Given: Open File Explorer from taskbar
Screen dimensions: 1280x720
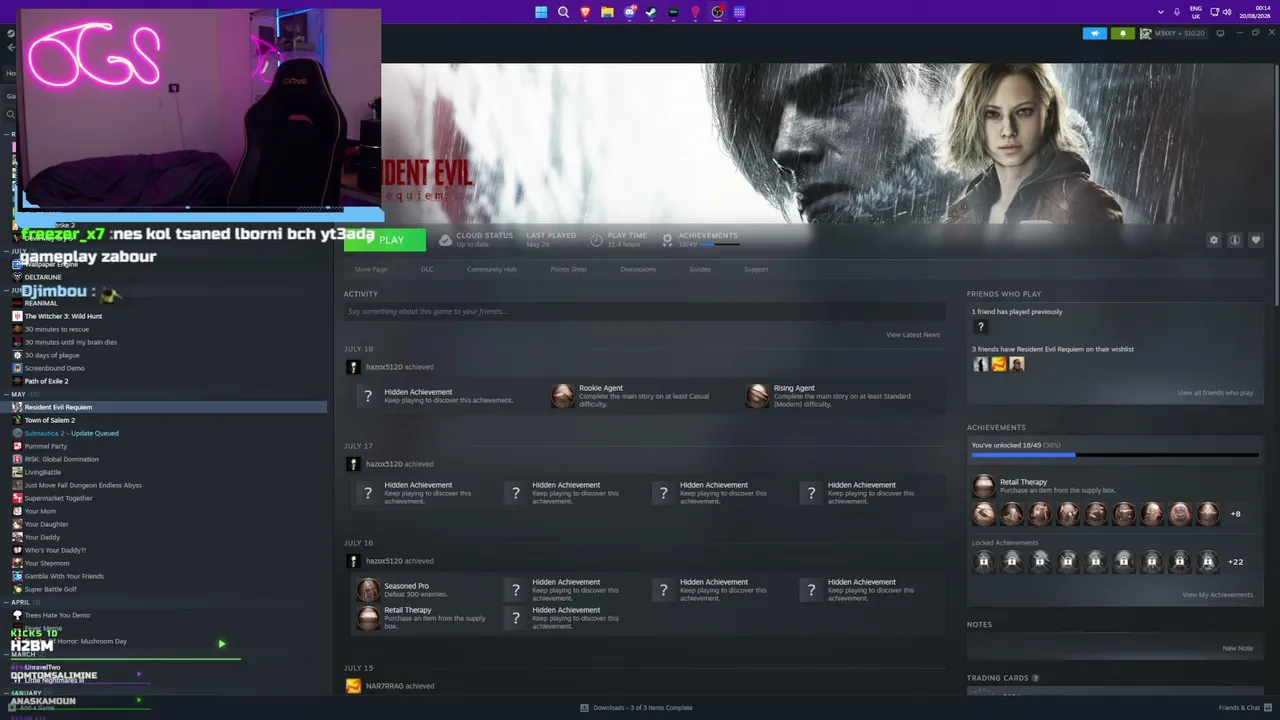Looking at the screenshot, I should point(607,12).
